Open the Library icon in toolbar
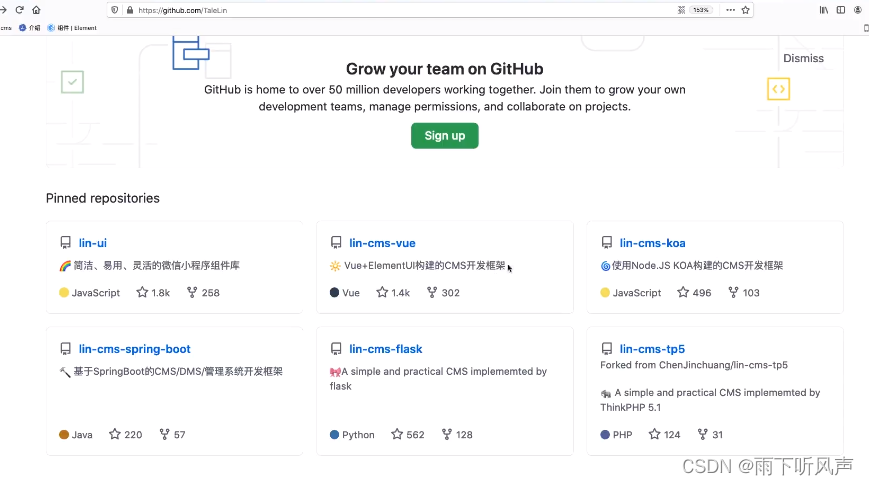The width and height of the screenshot is (869, 485). (x=824, y=10)
